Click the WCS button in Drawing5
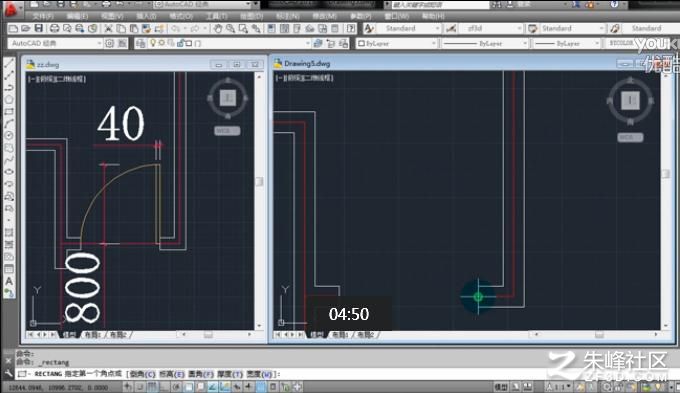The width and height of the screenshot is (680, 393). pos(630,138)
